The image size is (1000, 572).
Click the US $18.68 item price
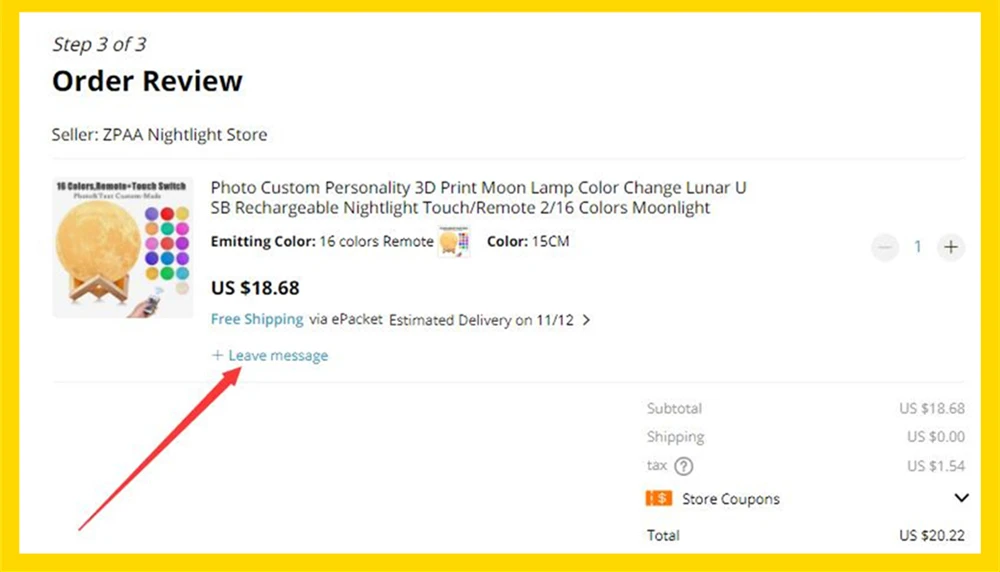click(x=255, y=288)
